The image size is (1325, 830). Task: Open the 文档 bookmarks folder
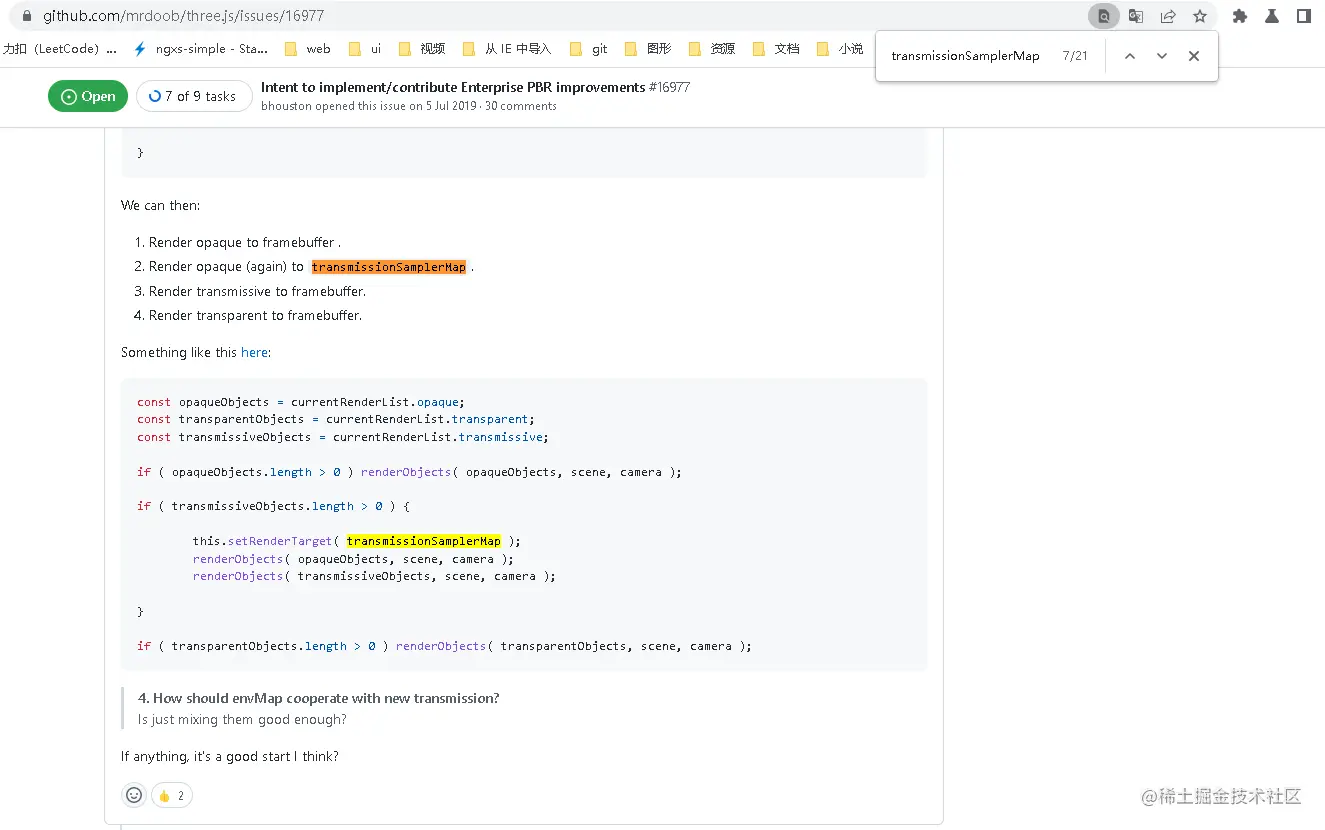pos(776,48)
